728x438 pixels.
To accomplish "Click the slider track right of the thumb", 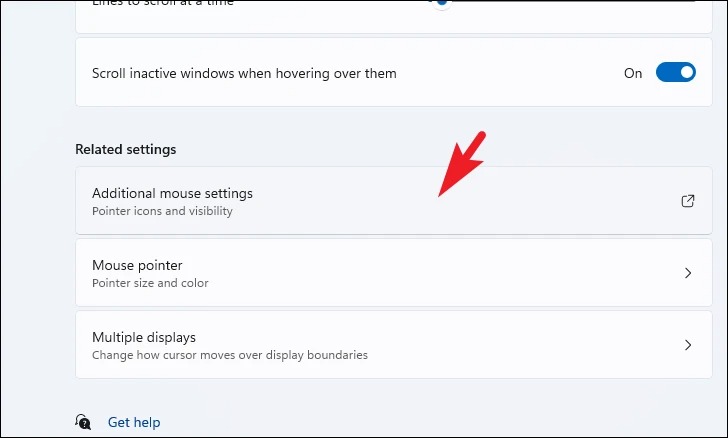I will click(x=573, y=1).
